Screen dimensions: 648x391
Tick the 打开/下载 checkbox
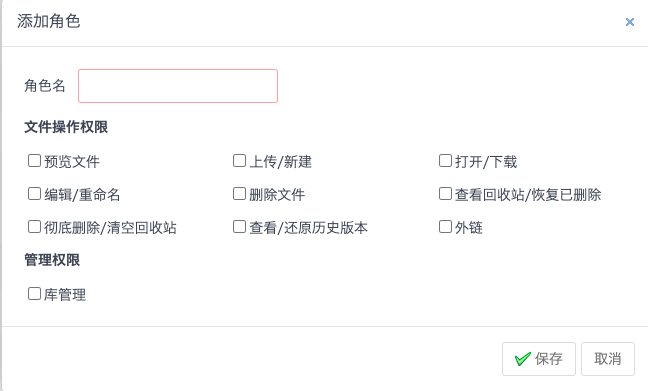pyautogui.click(x=445, y=161)
